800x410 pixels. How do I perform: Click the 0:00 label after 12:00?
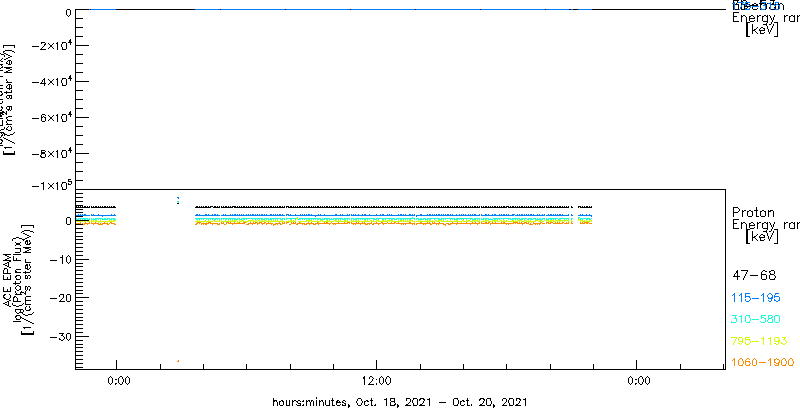[639, 381]
